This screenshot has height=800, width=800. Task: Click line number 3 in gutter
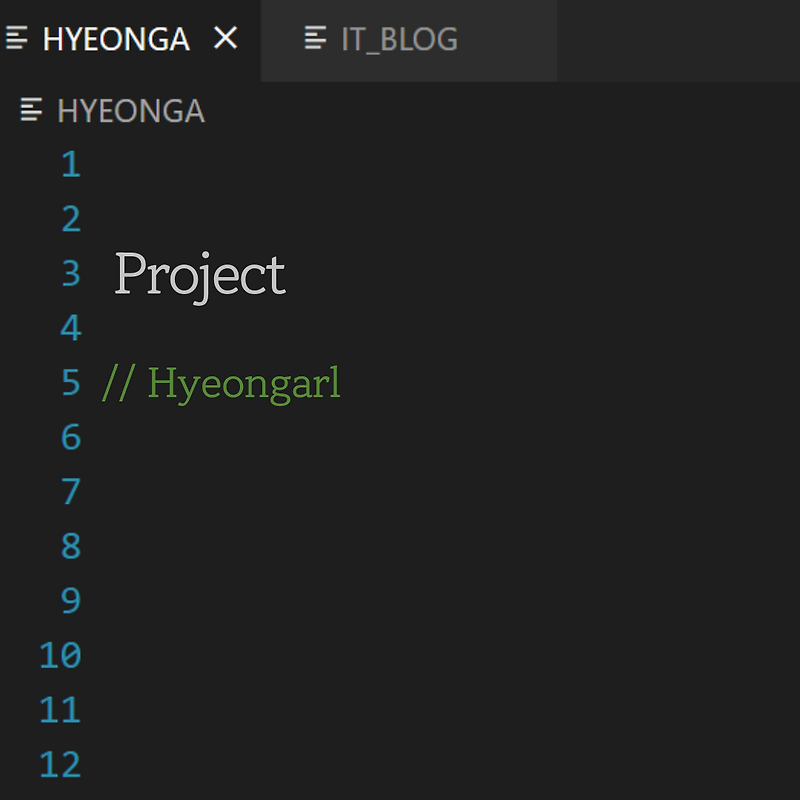point(71,273)
